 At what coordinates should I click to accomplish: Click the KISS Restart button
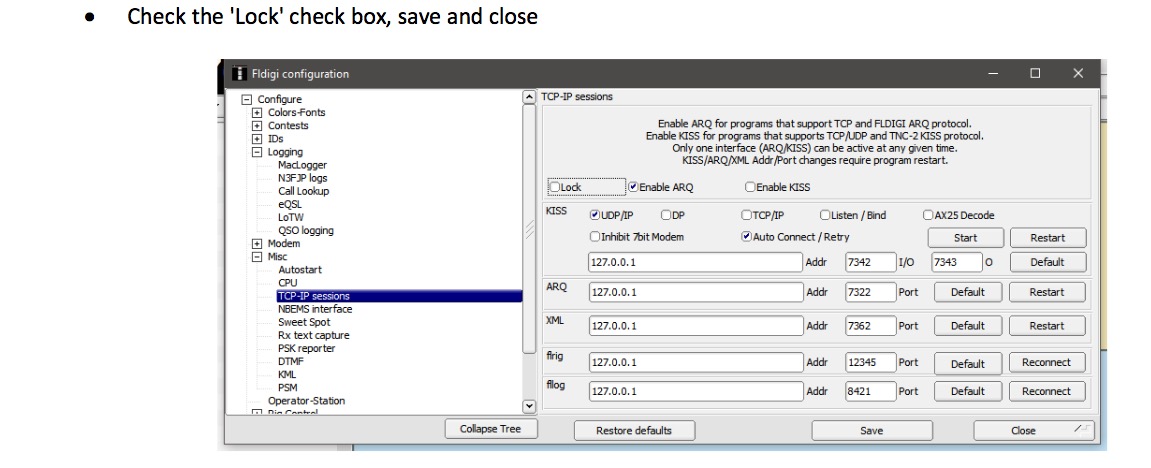[x=1047, y=238]
